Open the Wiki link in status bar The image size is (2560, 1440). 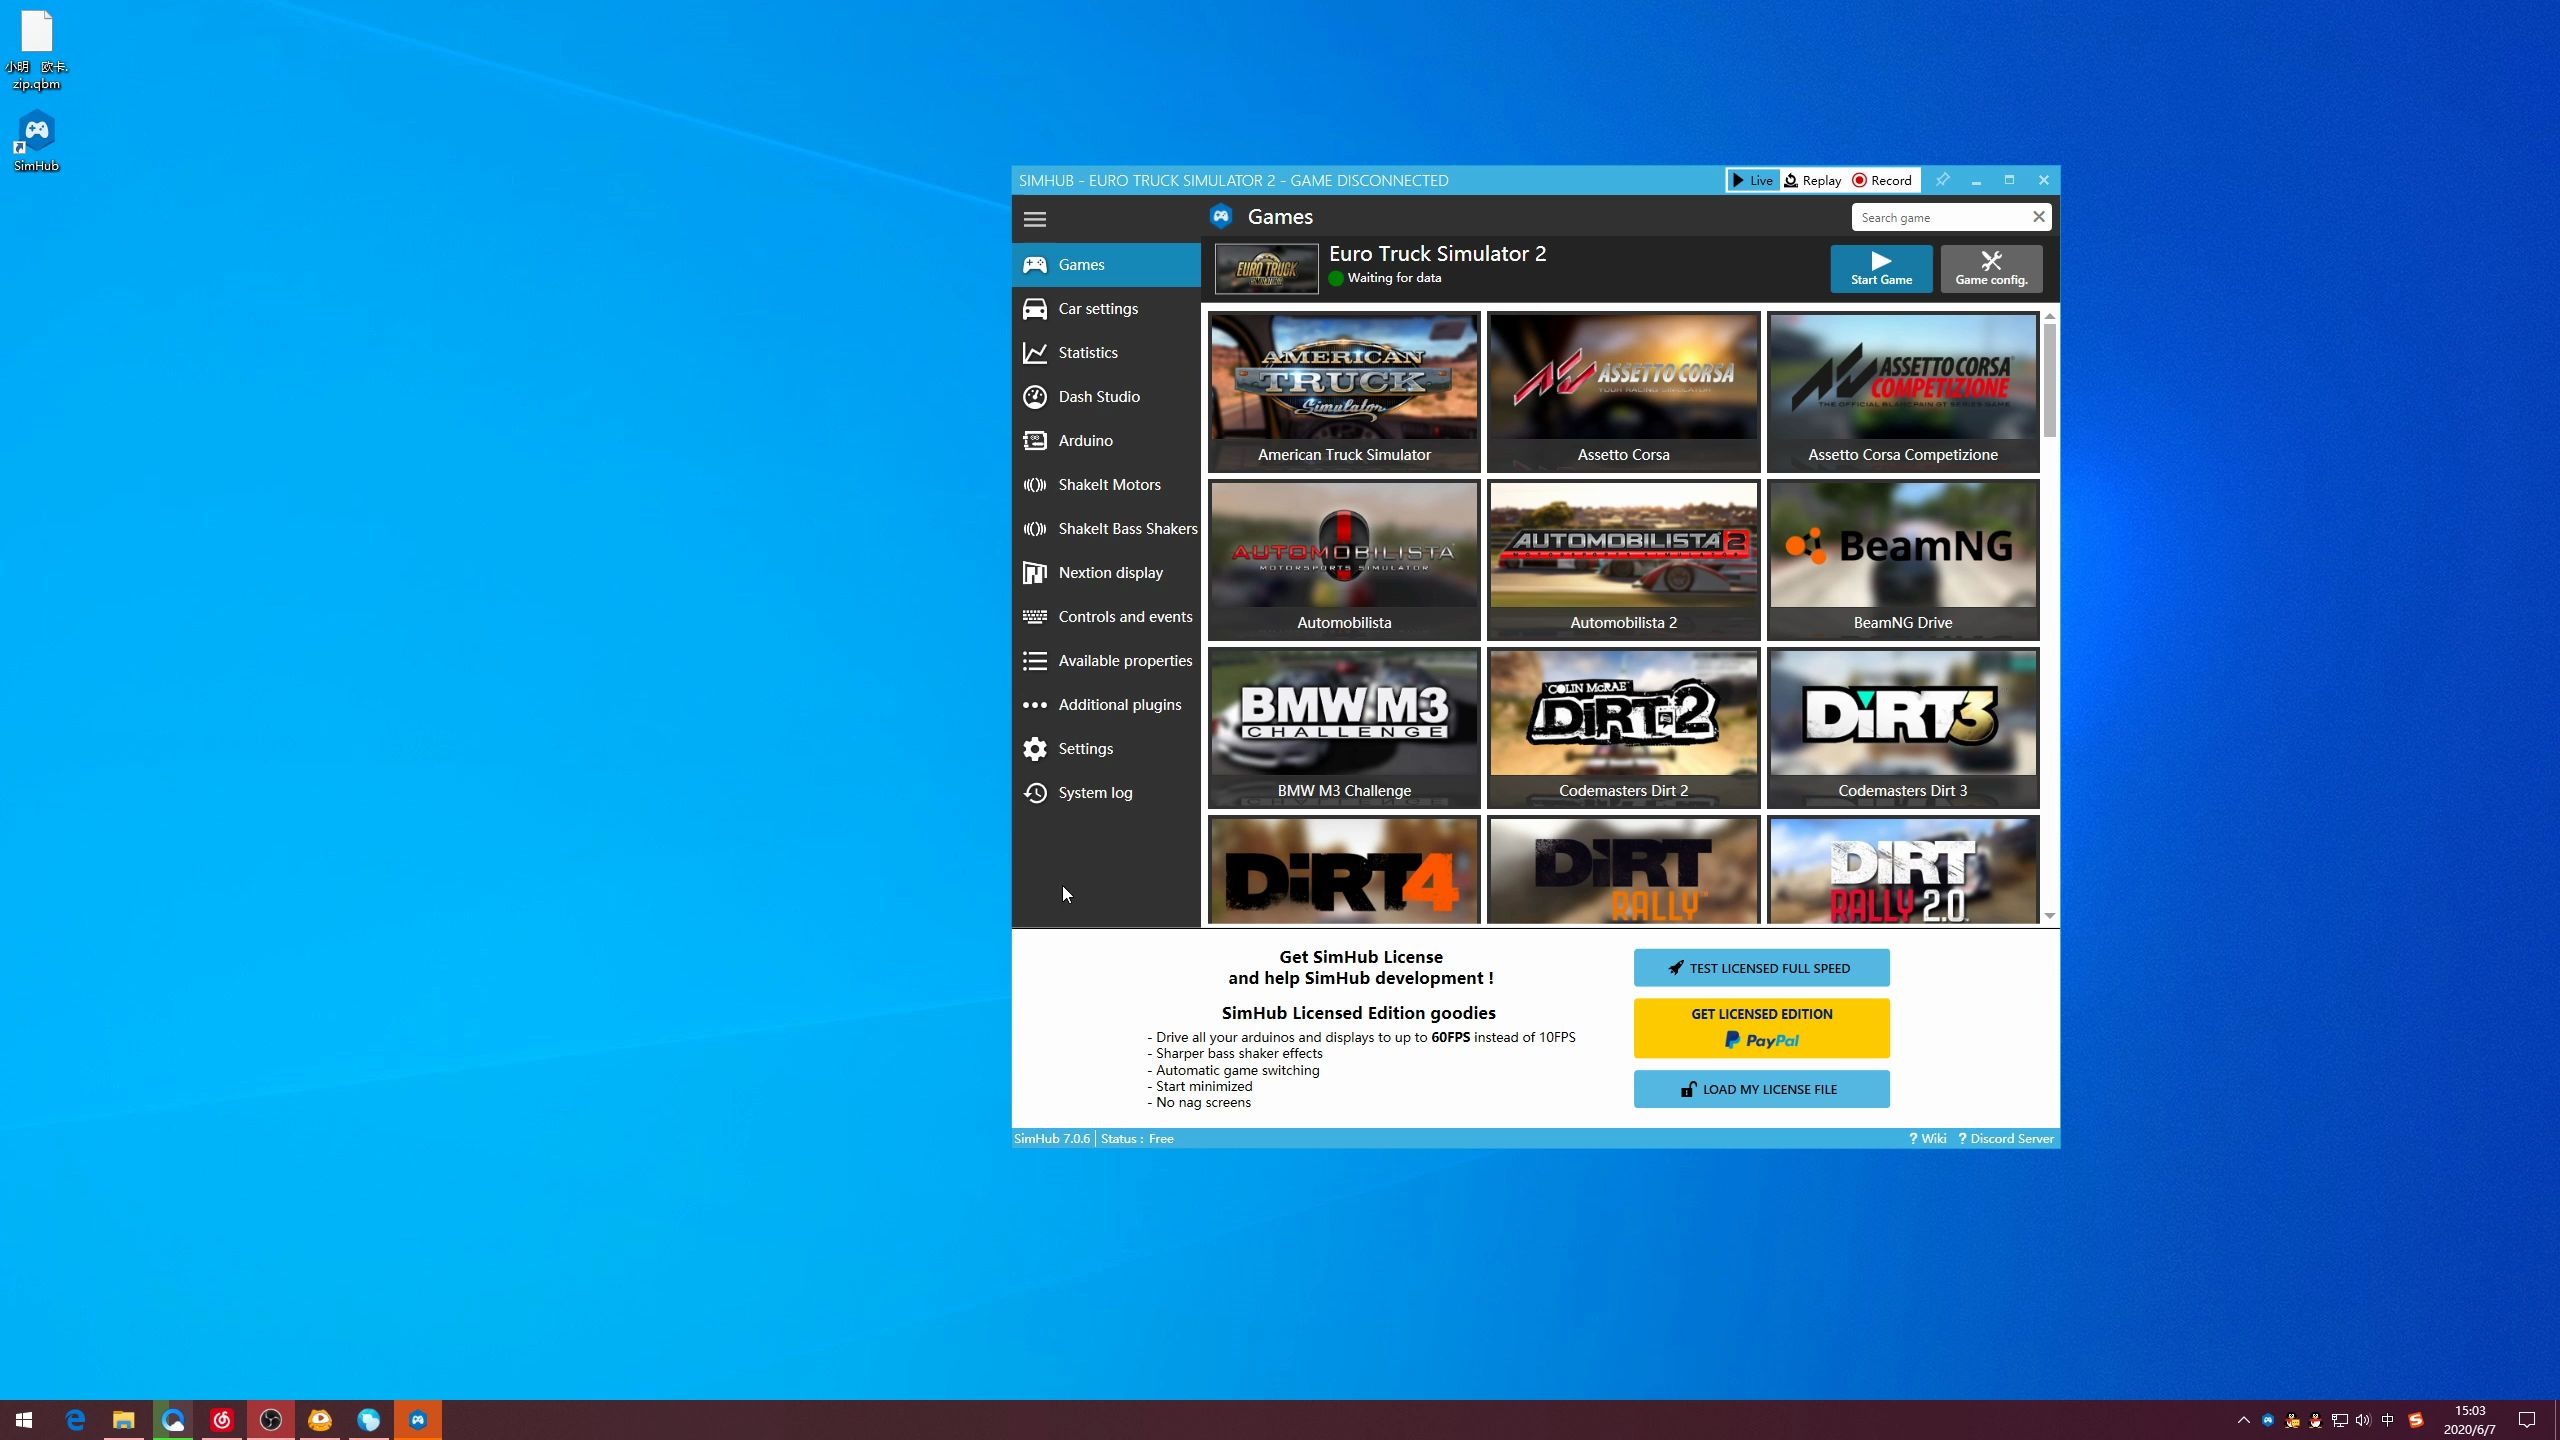(x=1927, y=1139)
